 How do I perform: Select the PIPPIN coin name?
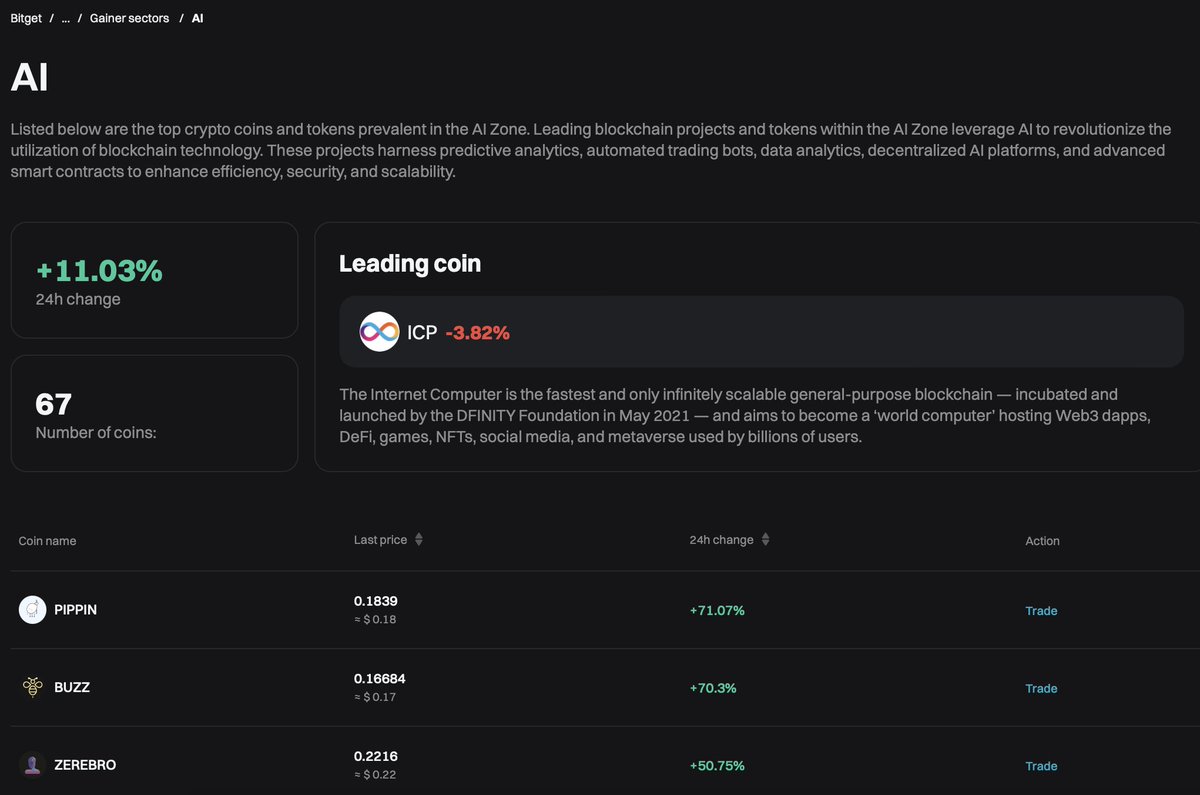click(x=75, y=609)
